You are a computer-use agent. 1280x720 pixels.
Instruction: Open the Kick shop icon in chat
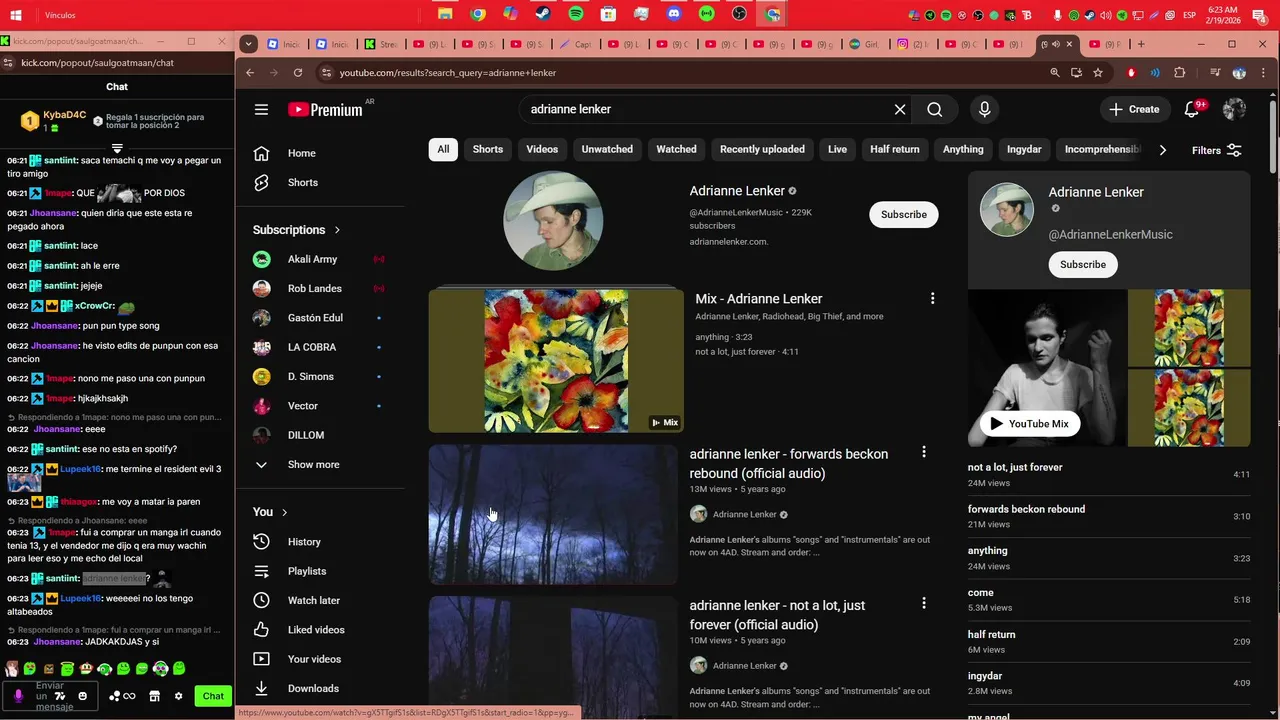coord(154,696)
